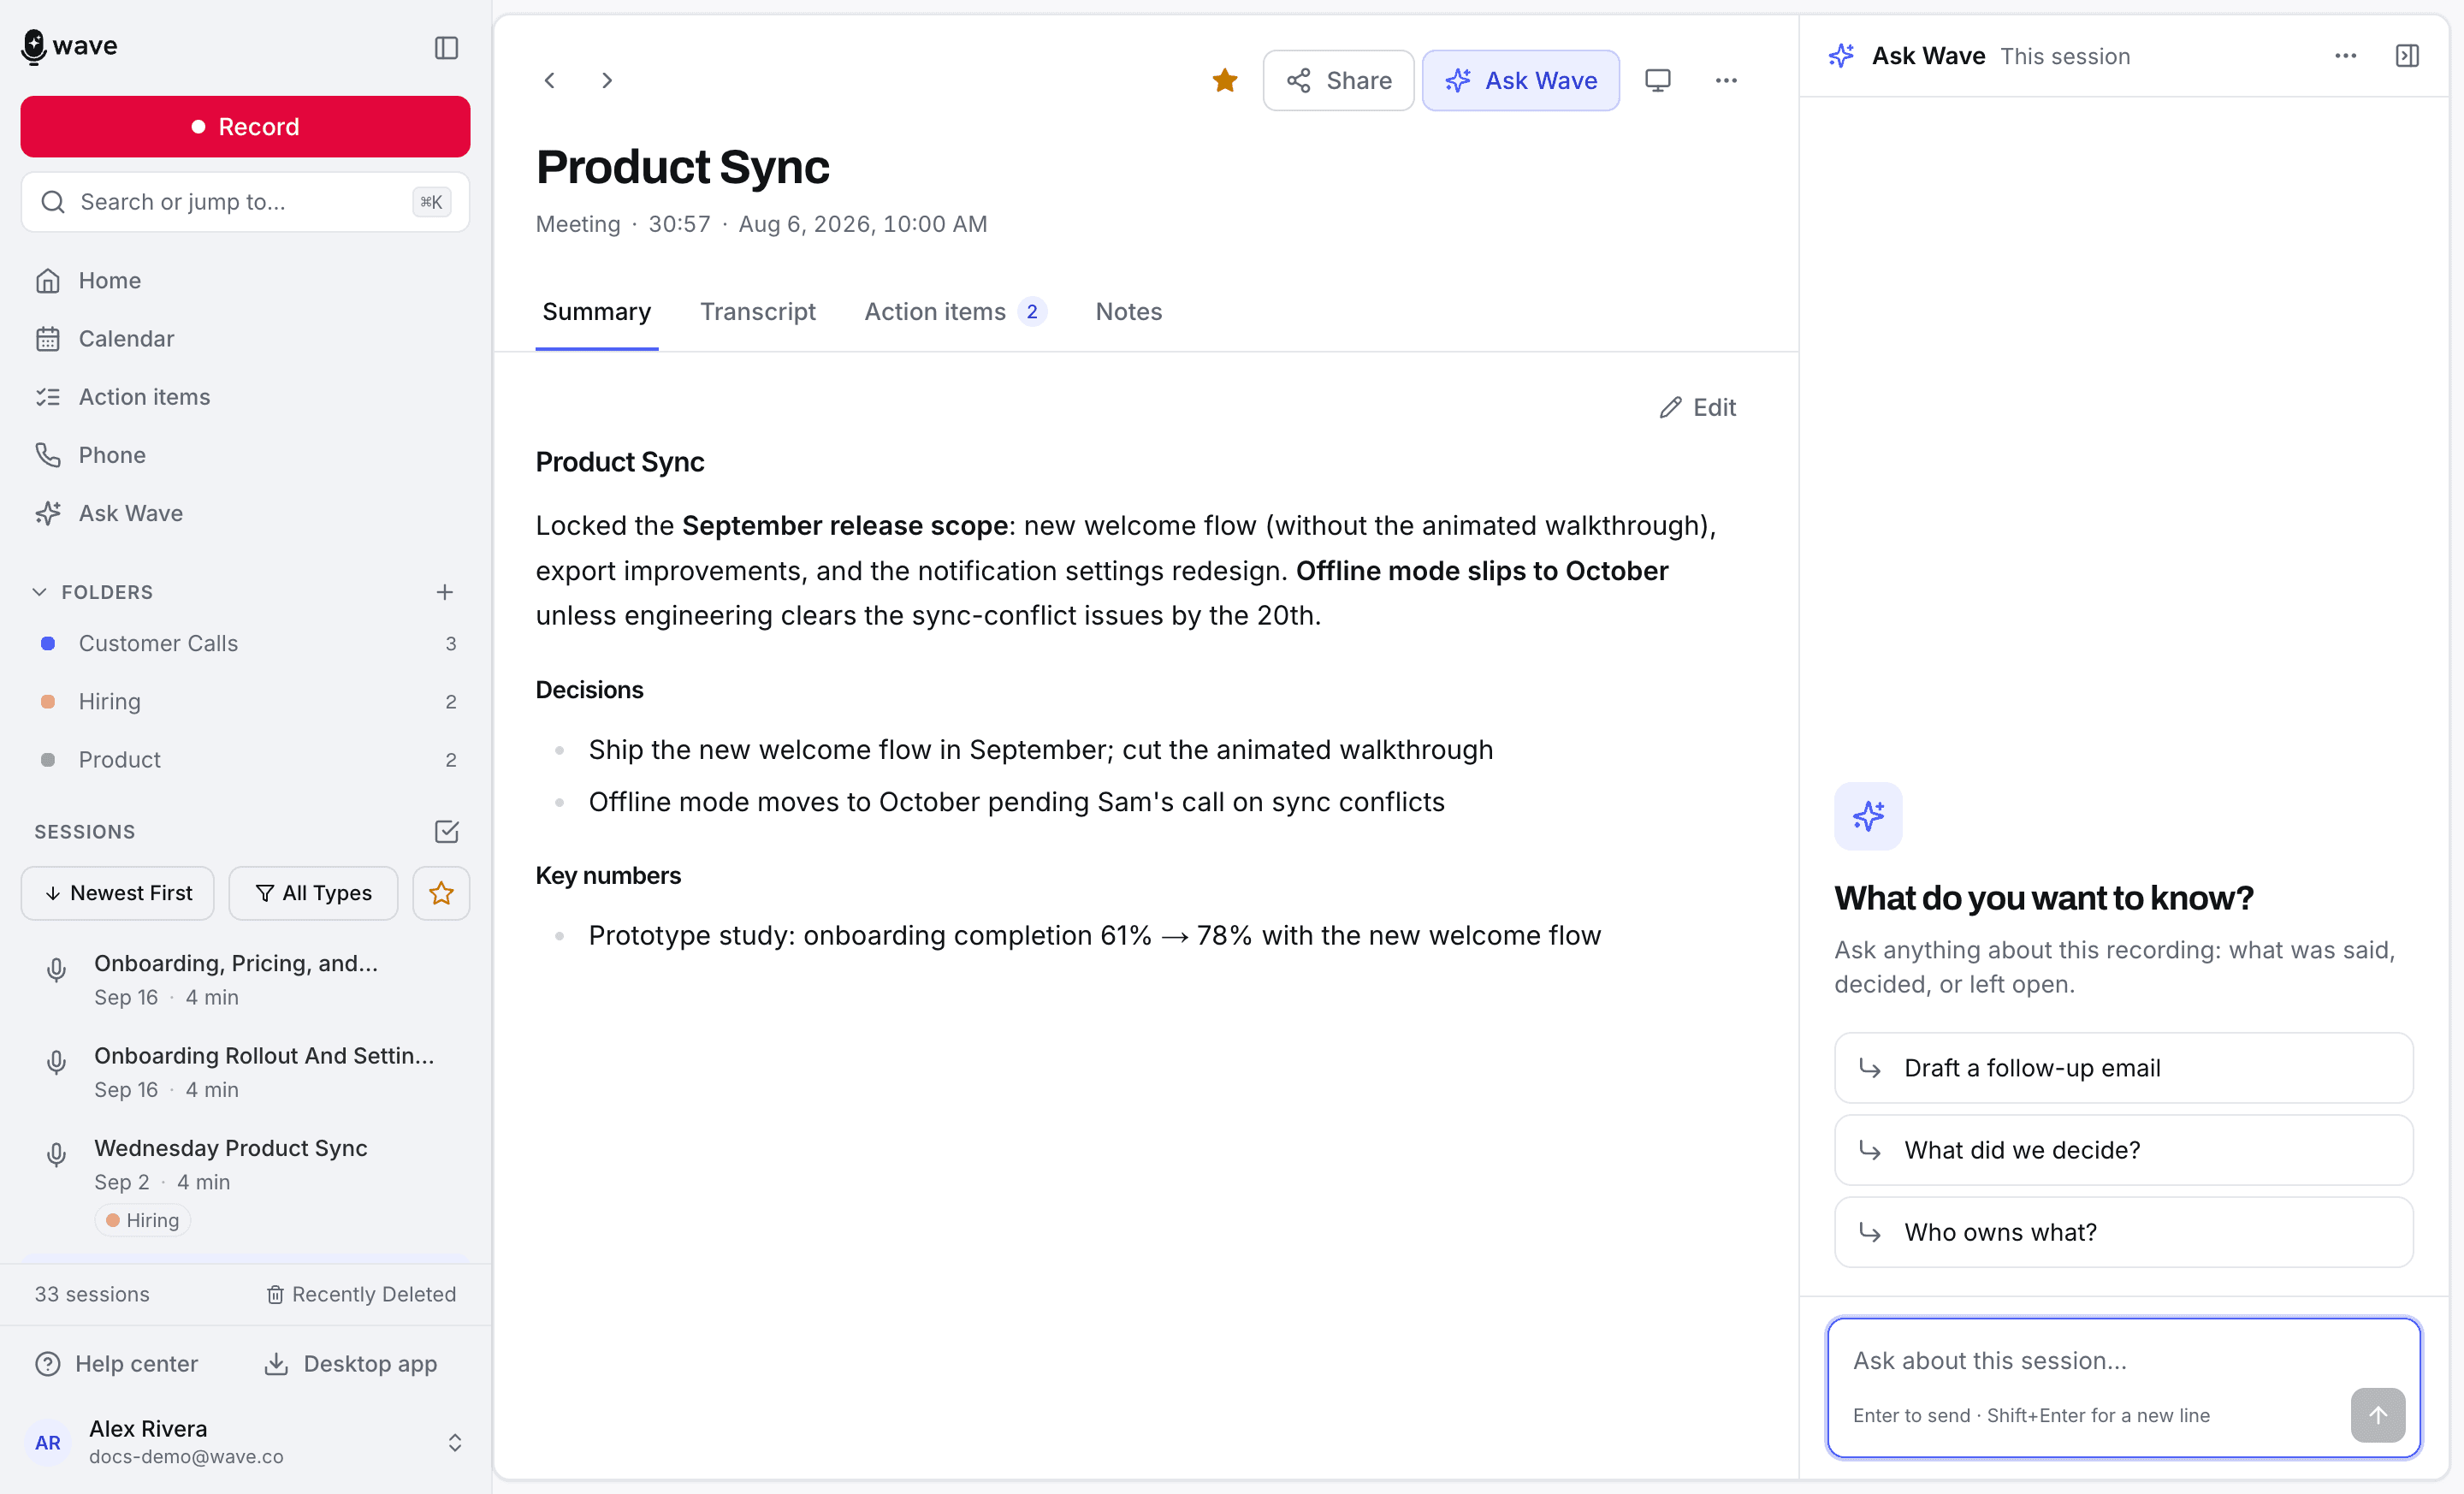The image size is (2464, 1494).
Task: Go to previous session arrow
Action: (x=549, y=80)
